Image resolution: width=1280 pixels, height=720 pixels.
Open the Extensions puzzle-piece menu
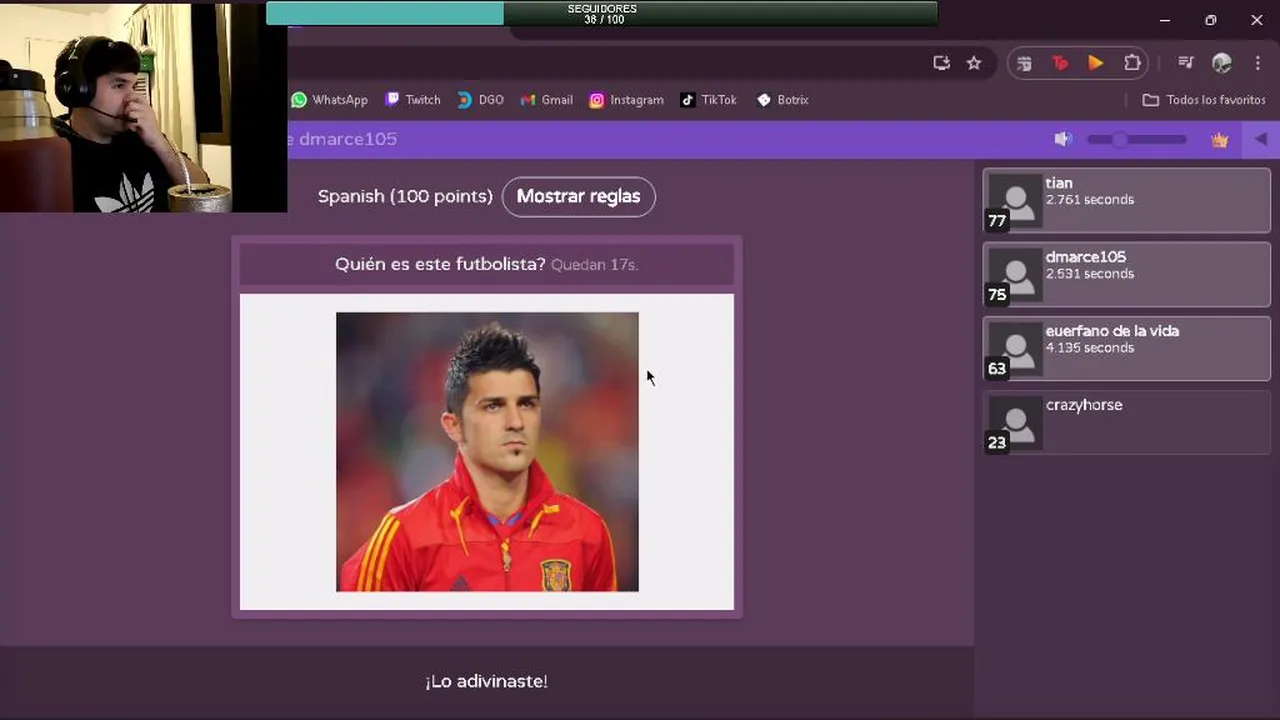point(1132,63)
